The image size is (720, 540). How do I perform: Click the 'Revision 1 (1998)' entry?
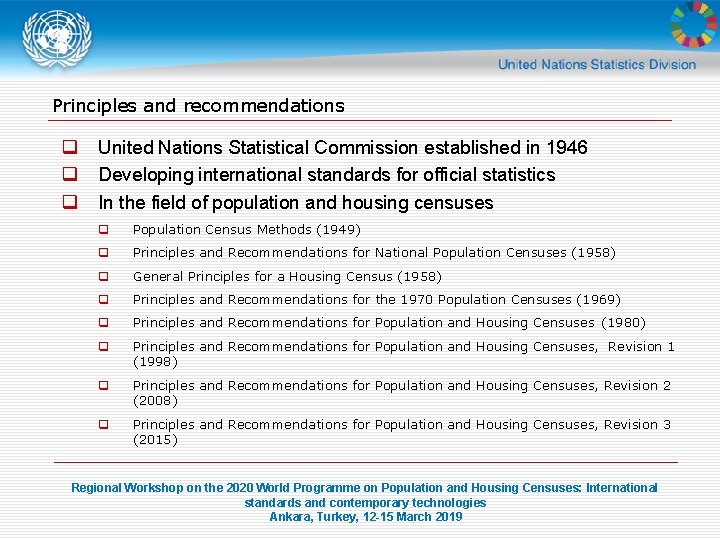pos(404,354)
